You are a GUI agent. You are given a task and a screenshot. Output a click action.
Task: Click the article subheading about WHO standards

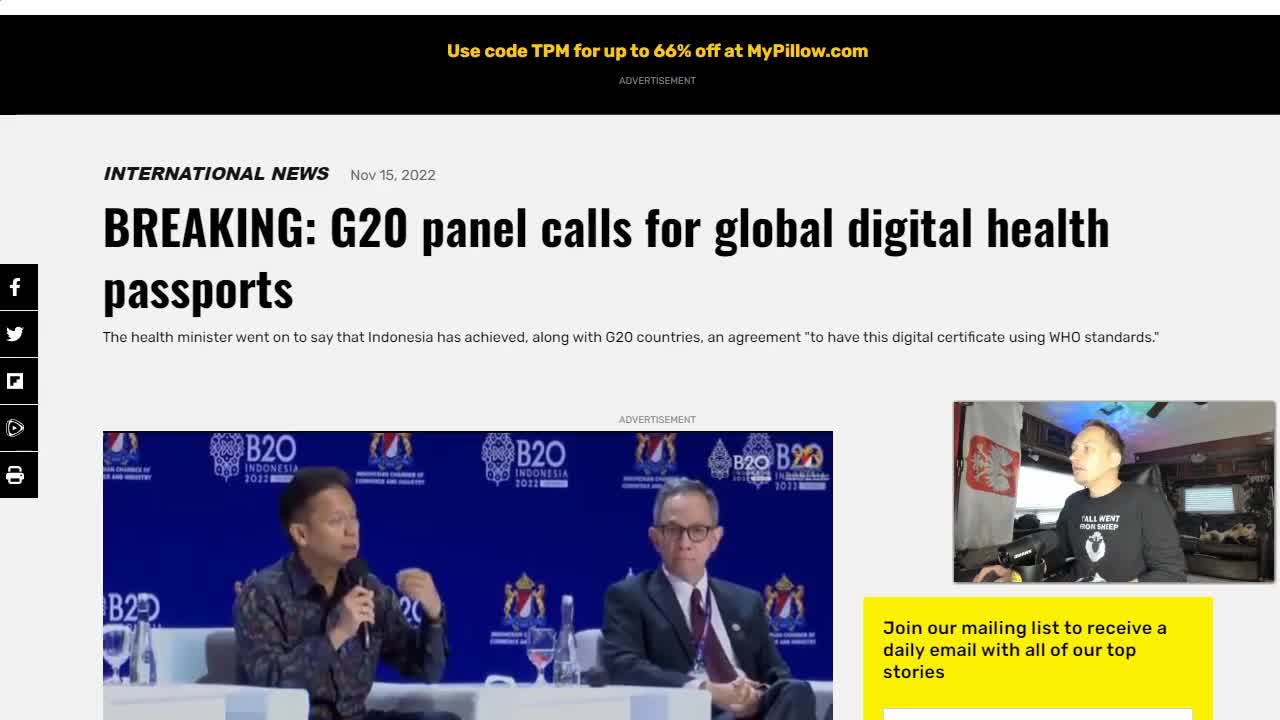pos(631,337)
